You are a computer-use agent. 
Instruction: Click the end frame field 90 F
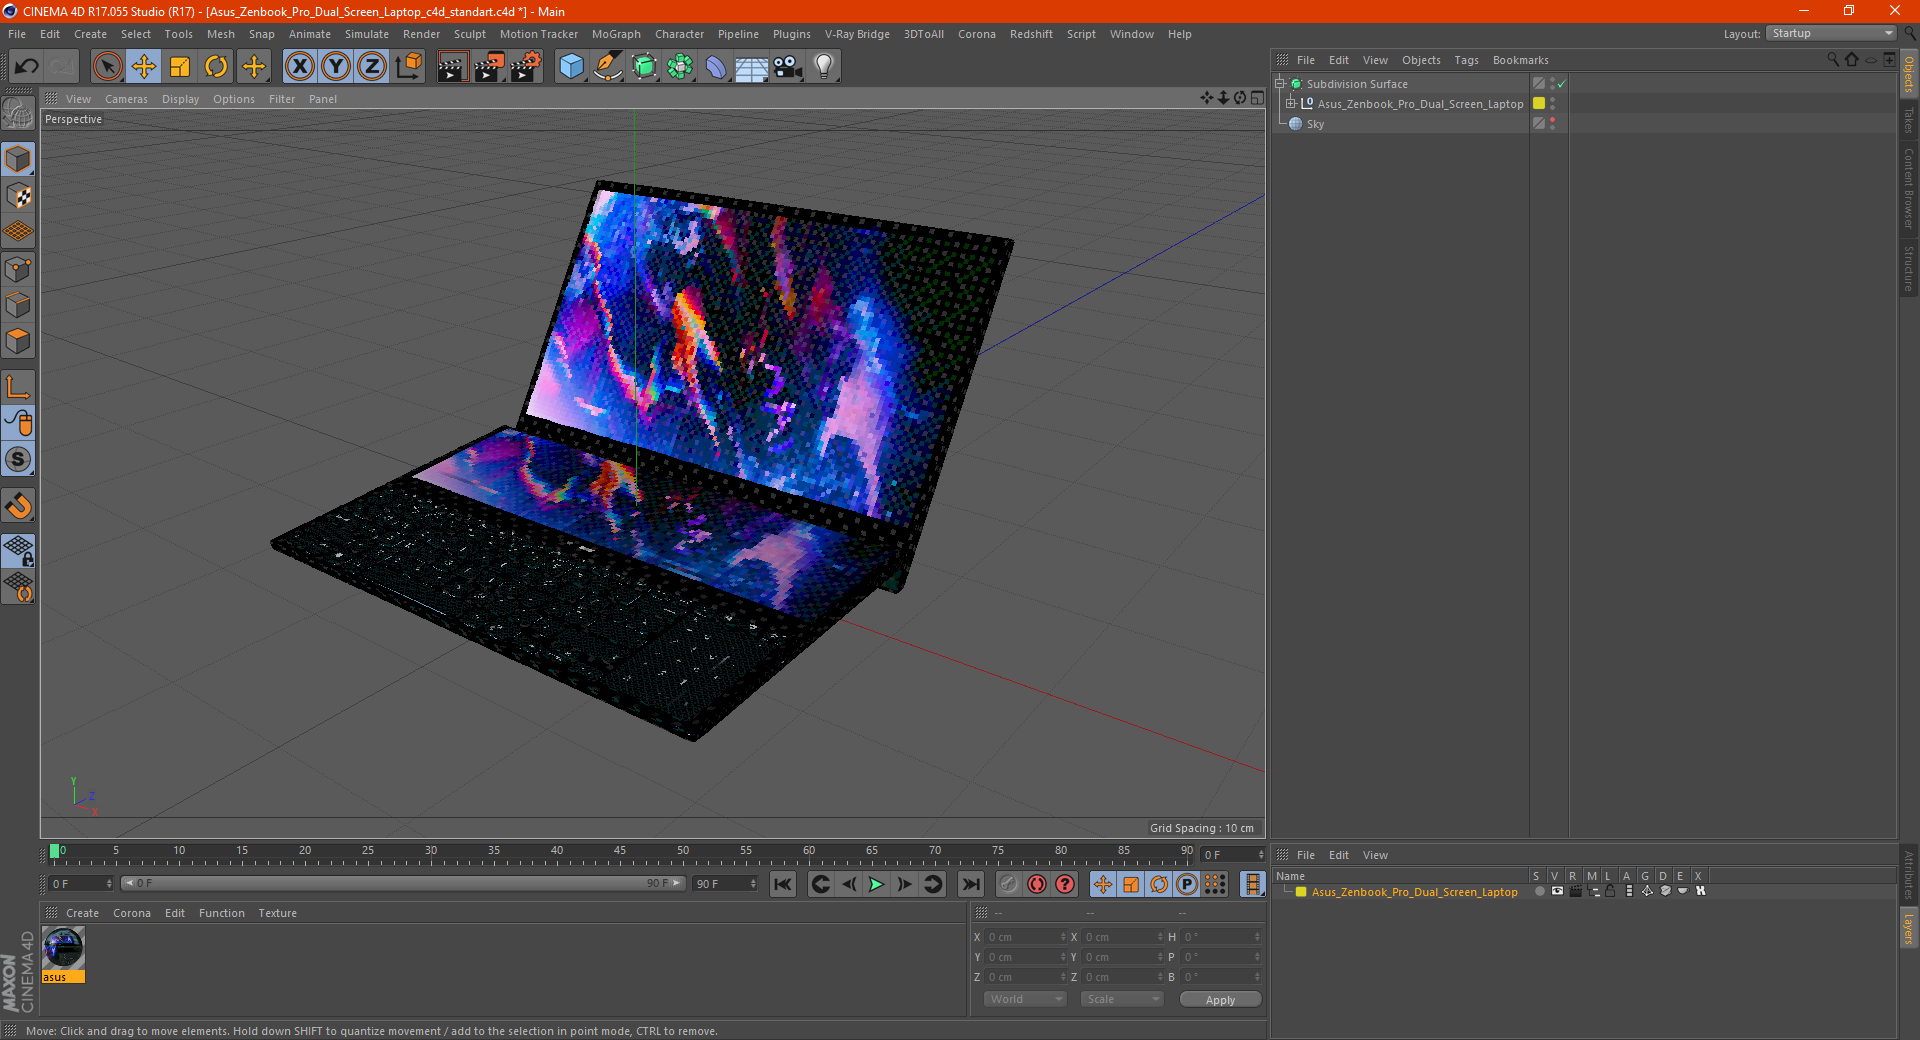coord(725,884)
